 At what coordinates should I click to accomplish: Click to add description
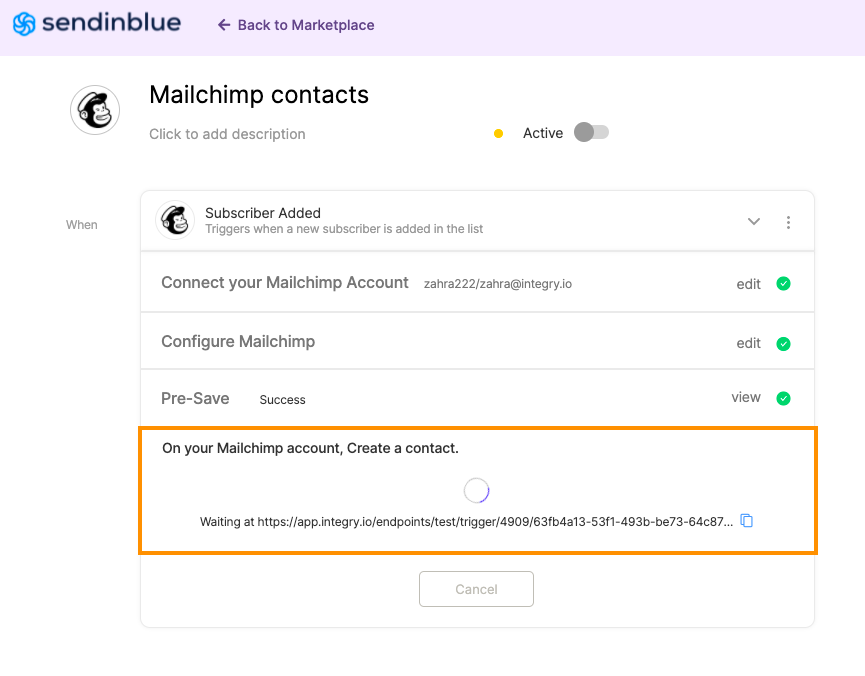pyautogui.click(x=227, y=134)
